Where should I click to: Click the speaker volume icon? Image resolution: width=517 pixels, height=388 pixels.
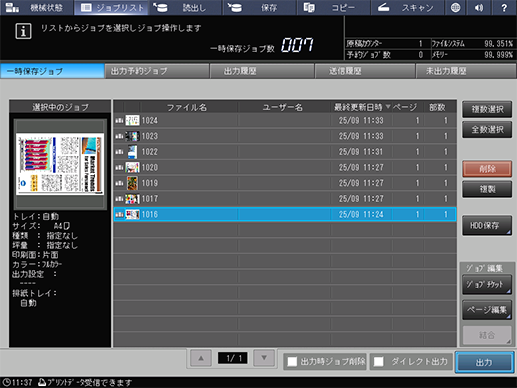(x=479, y=8)
